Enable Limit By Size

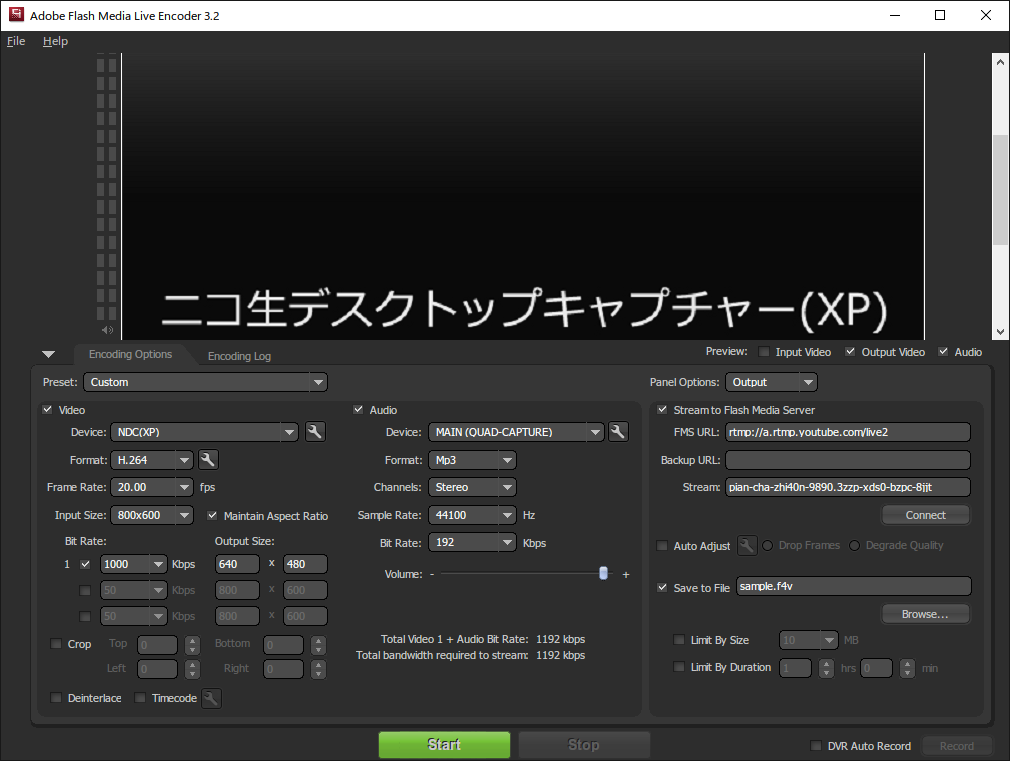[679, 639]
